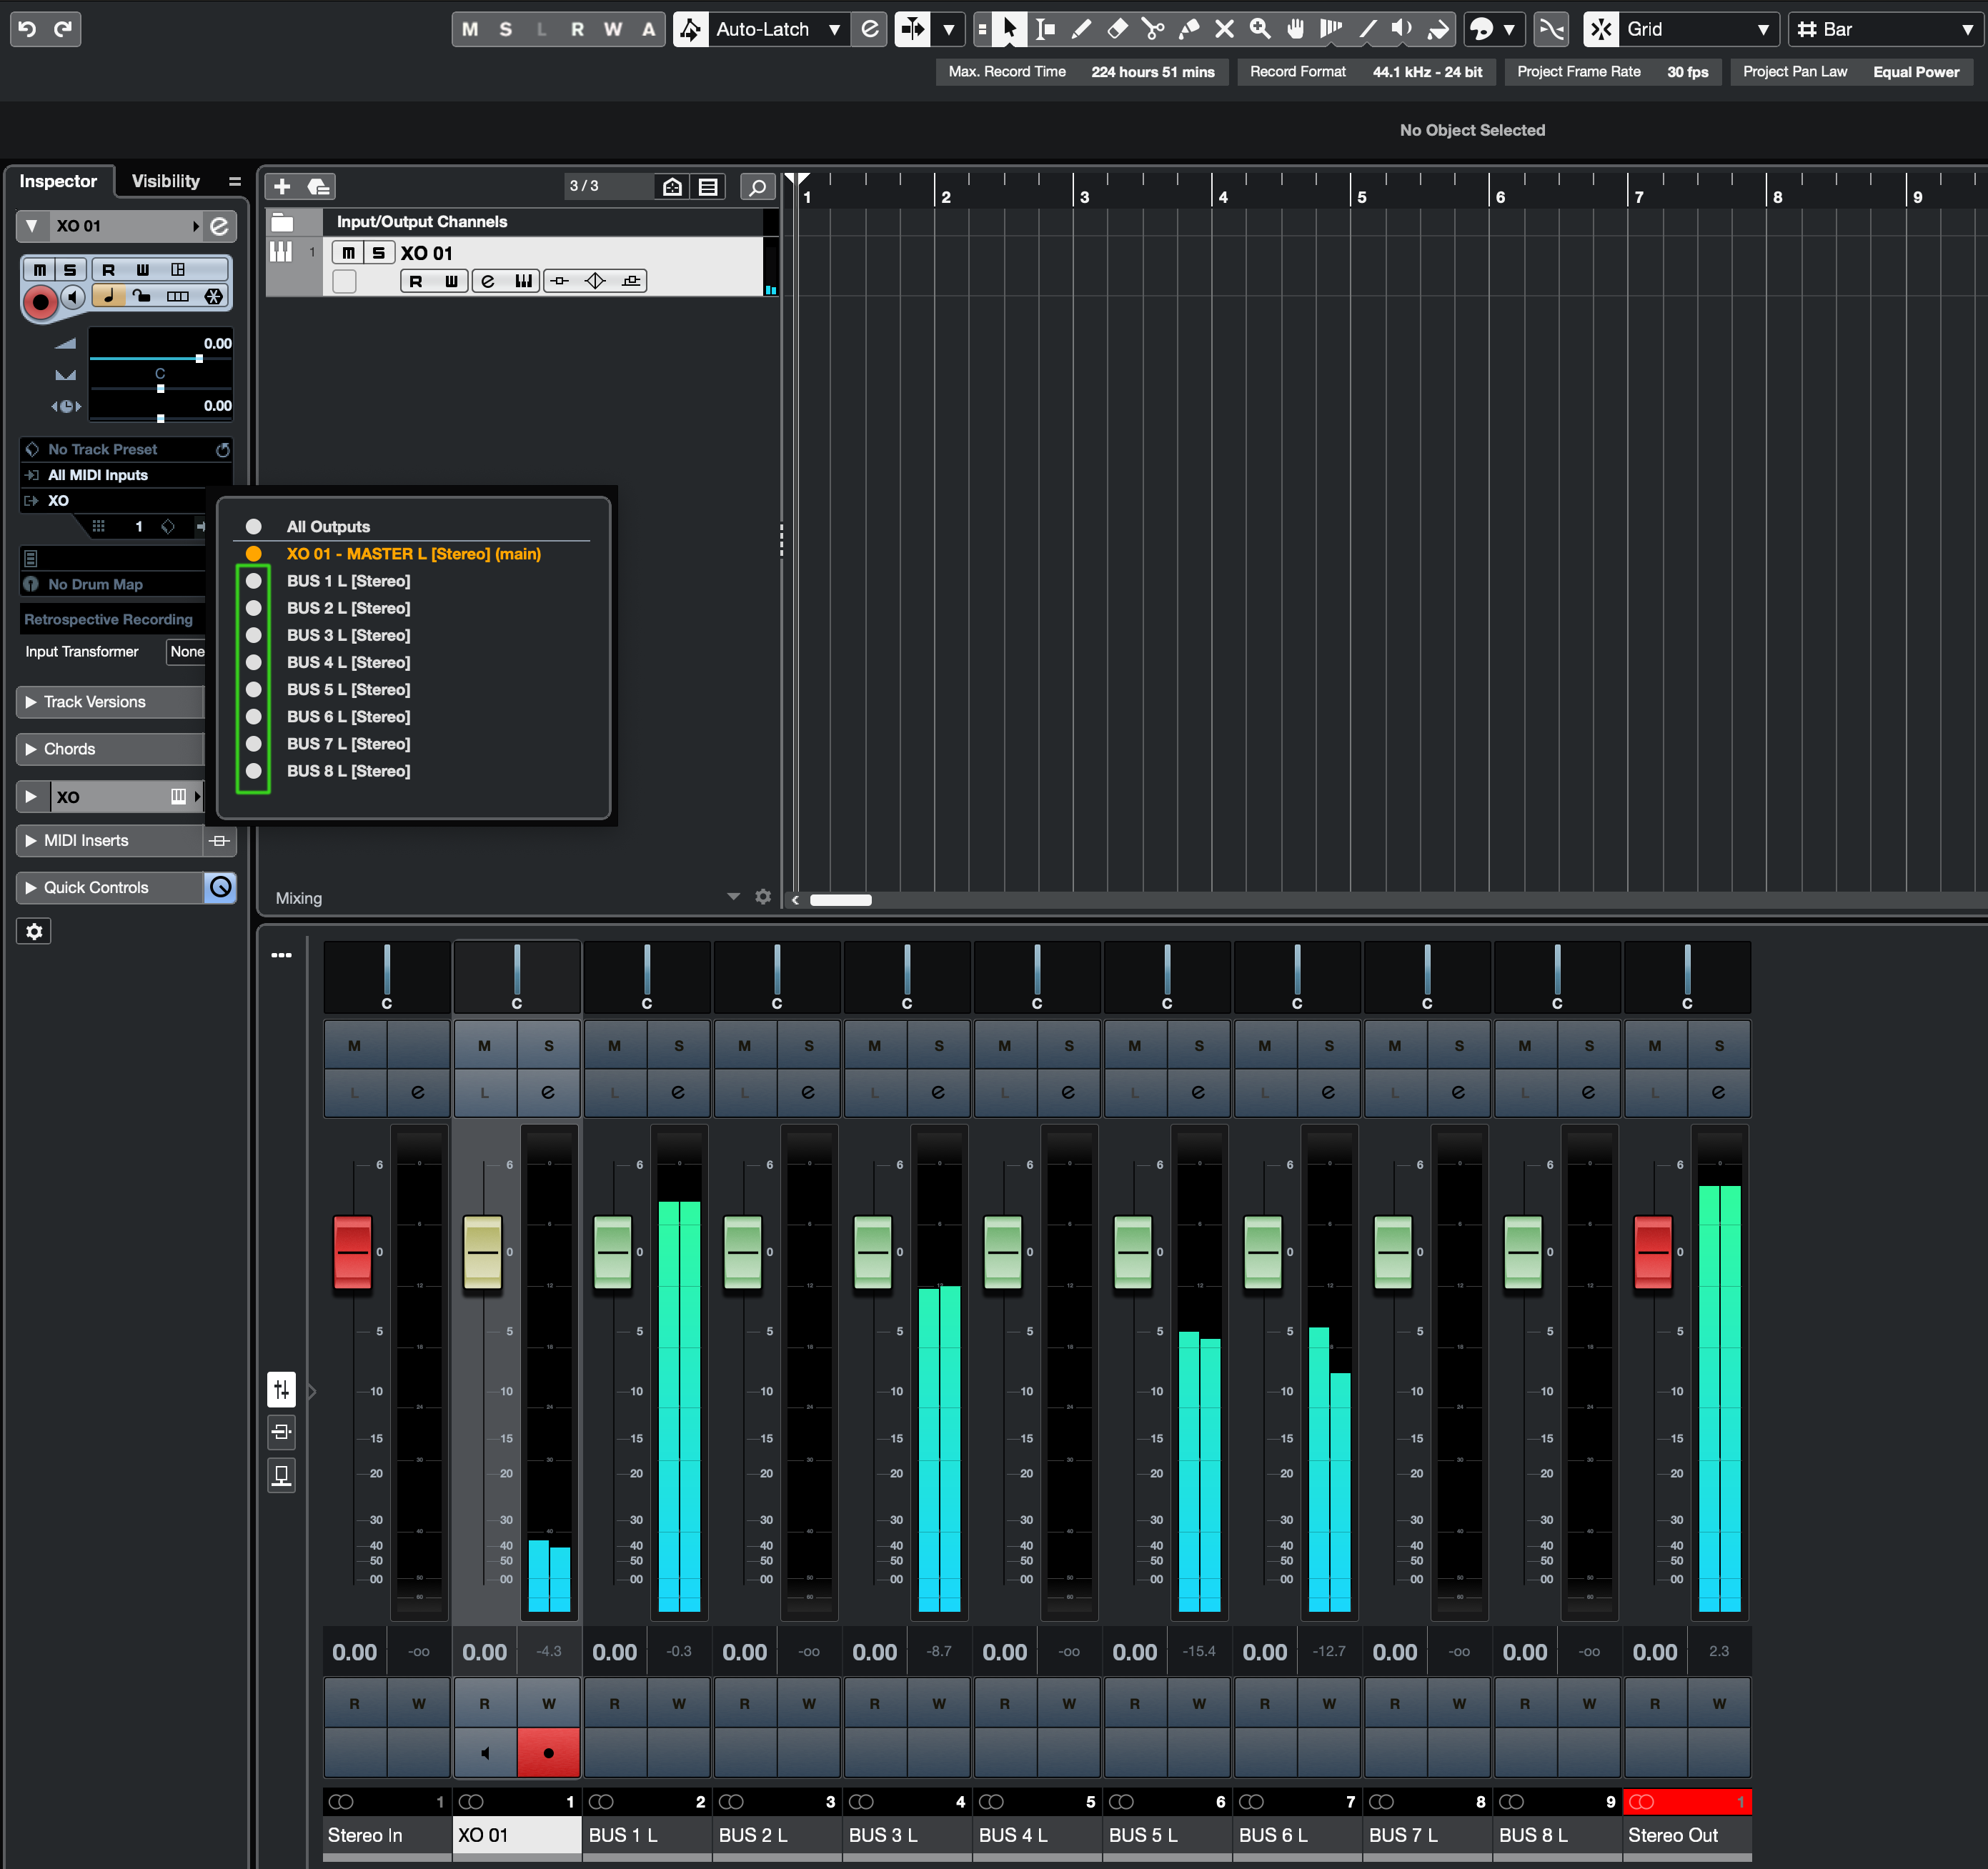Toggle Snap to Zero Crossing icon
Viewport: 1988px width, 1869px height.
coord(1551,29)
